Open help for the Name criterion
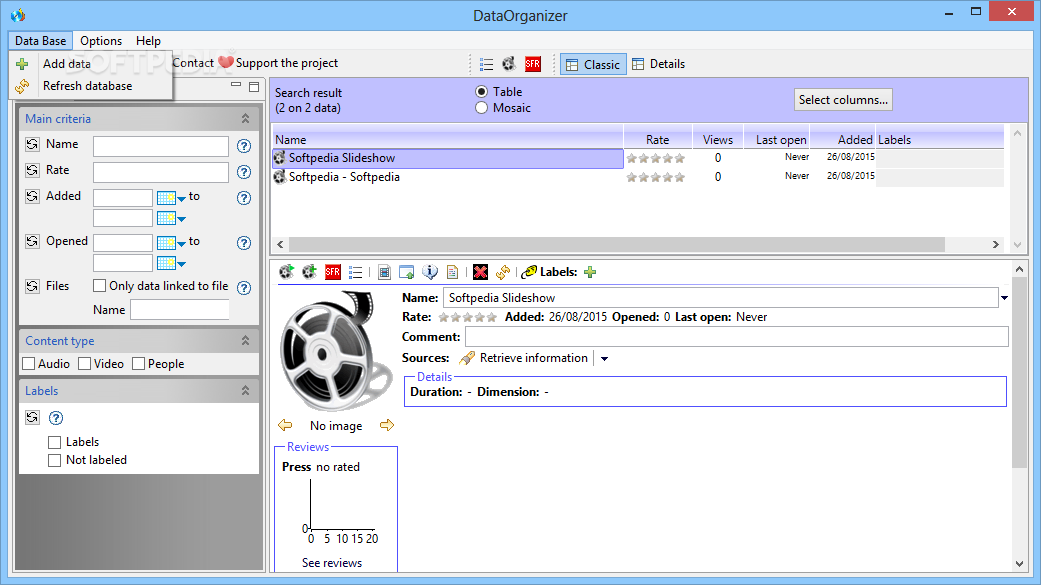This screenshot has height=585, width=1041. point(244,146)
